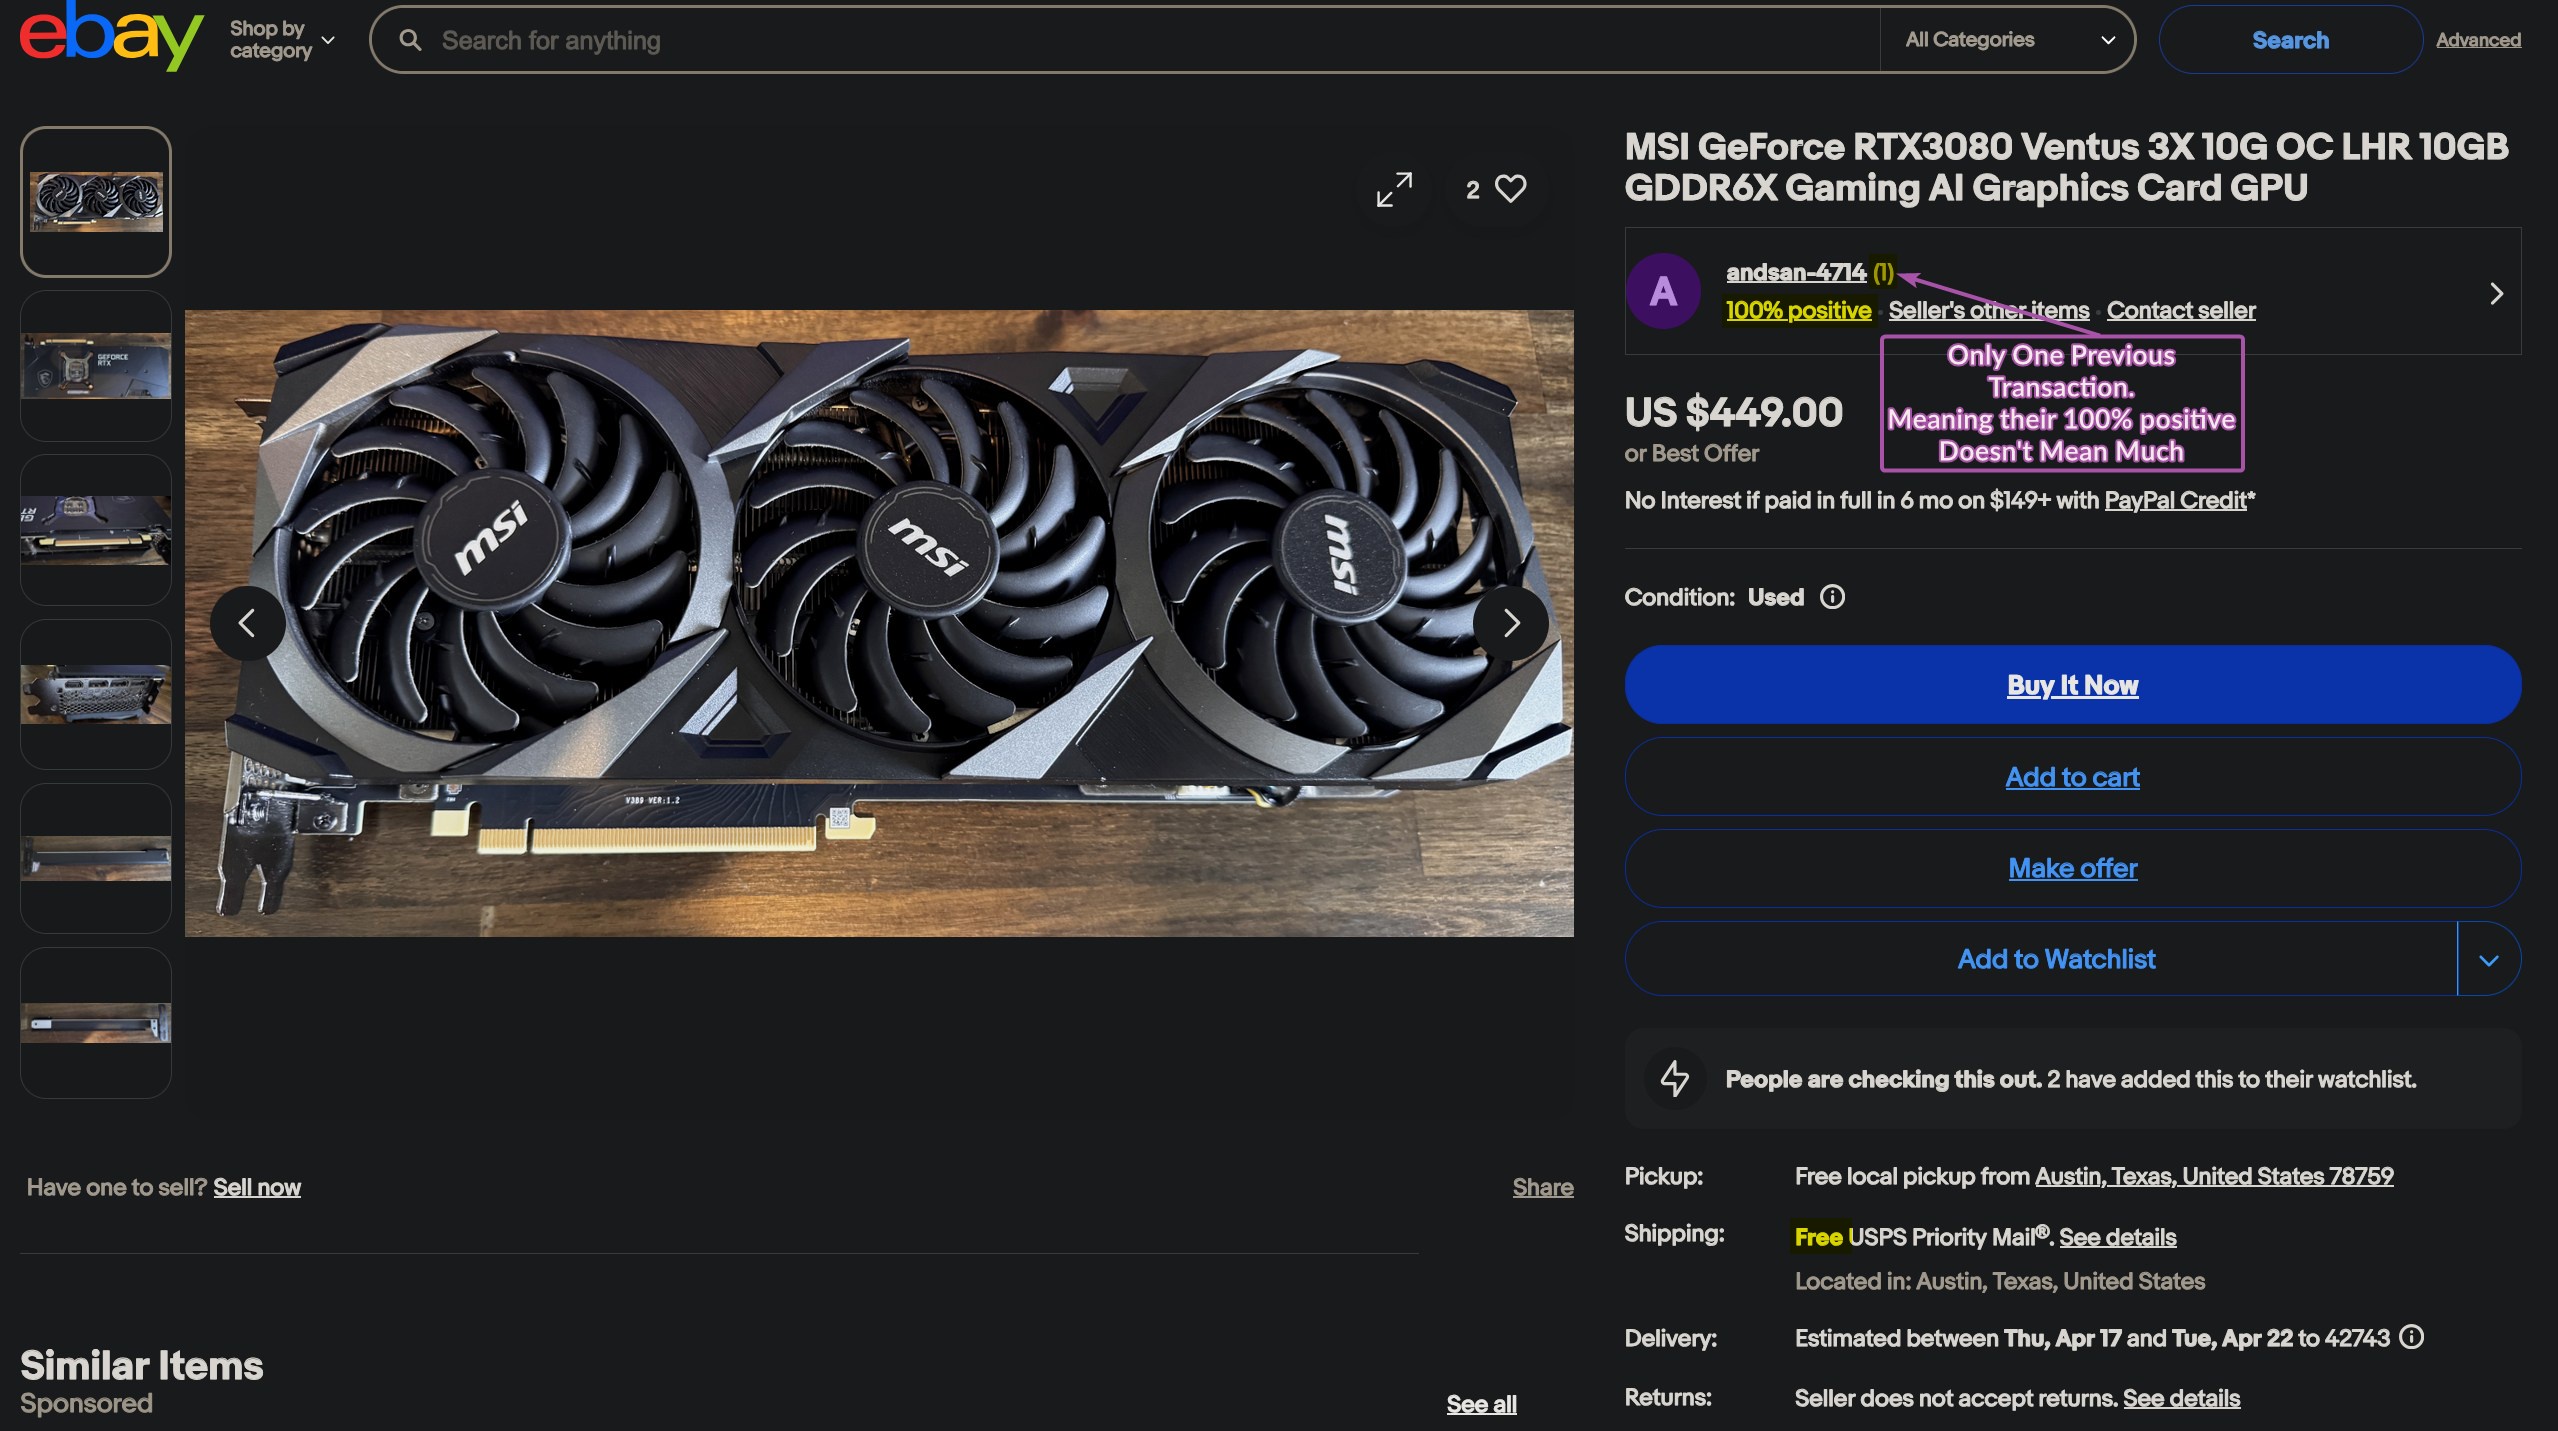Click the Share link
The image size is (2558, 1431).
click(1542, 1187)
